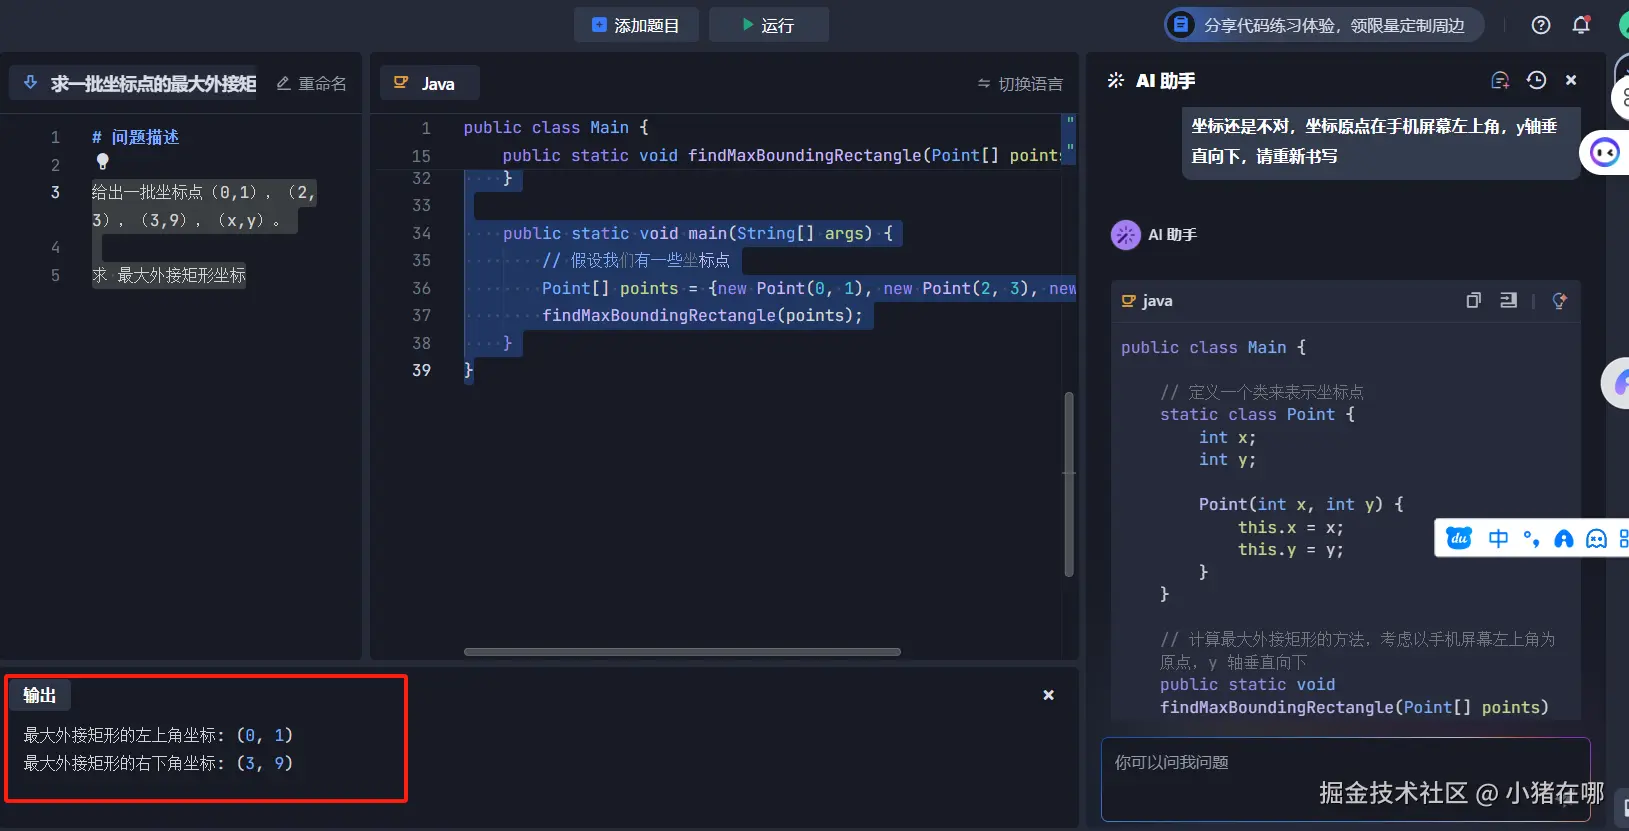The width and height of the screenshot is (1629, 831).
Task: Select the 求一批坐标点的最大外接矩 problem tab
Action: coord(133,83)
